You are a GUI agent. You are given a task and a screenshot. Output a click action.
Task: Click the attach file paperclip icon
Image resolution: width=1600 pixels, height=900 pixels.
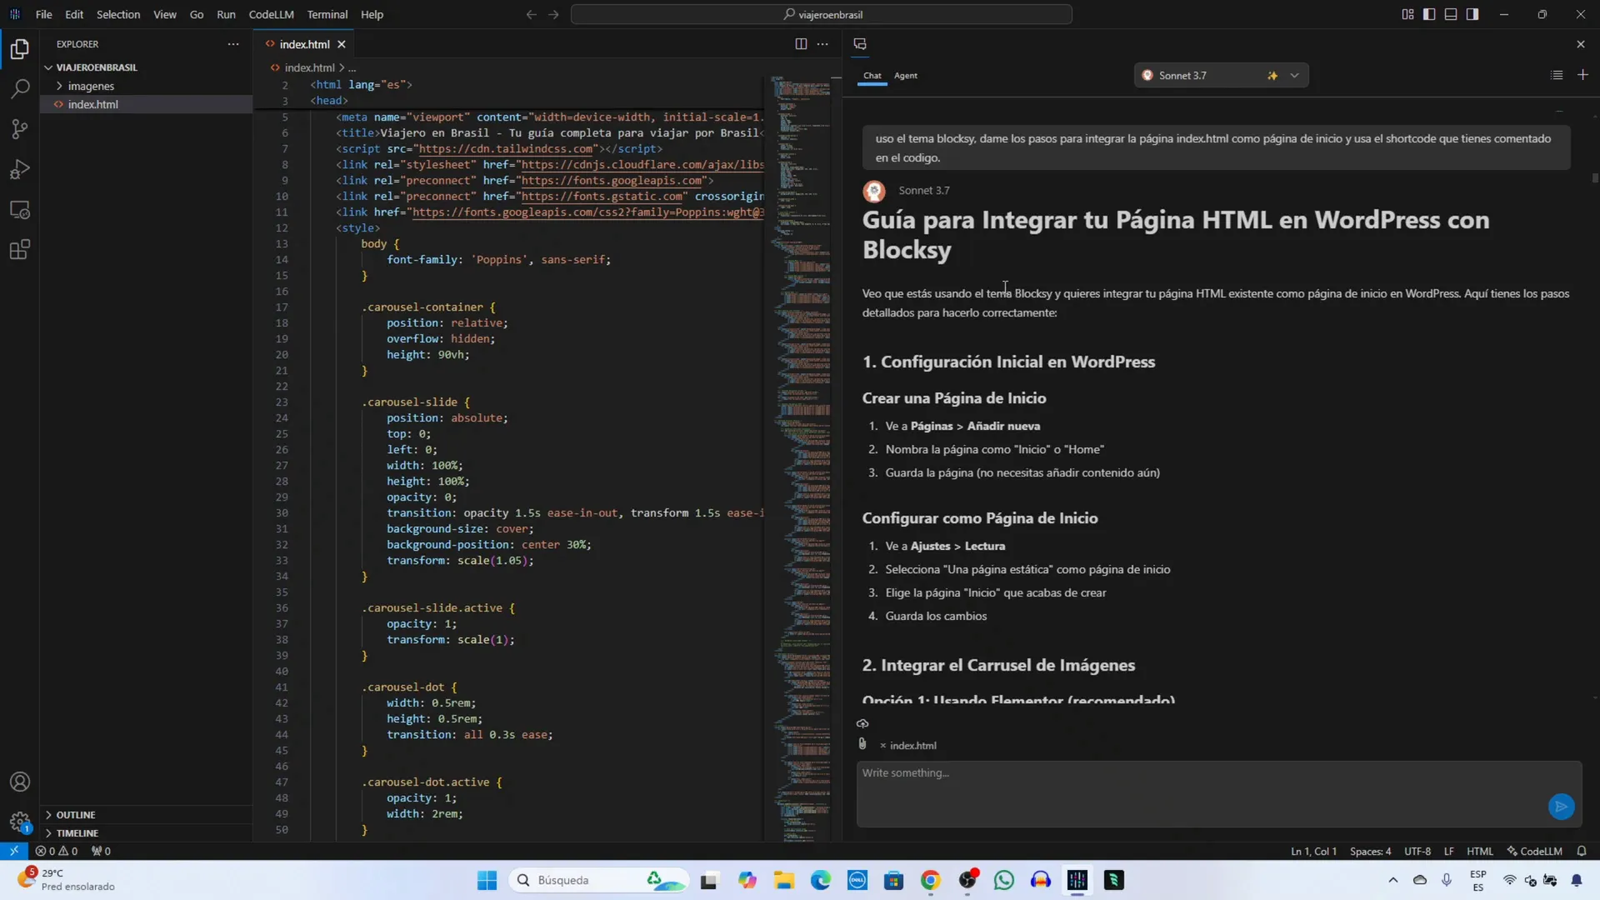coord(863,744)
